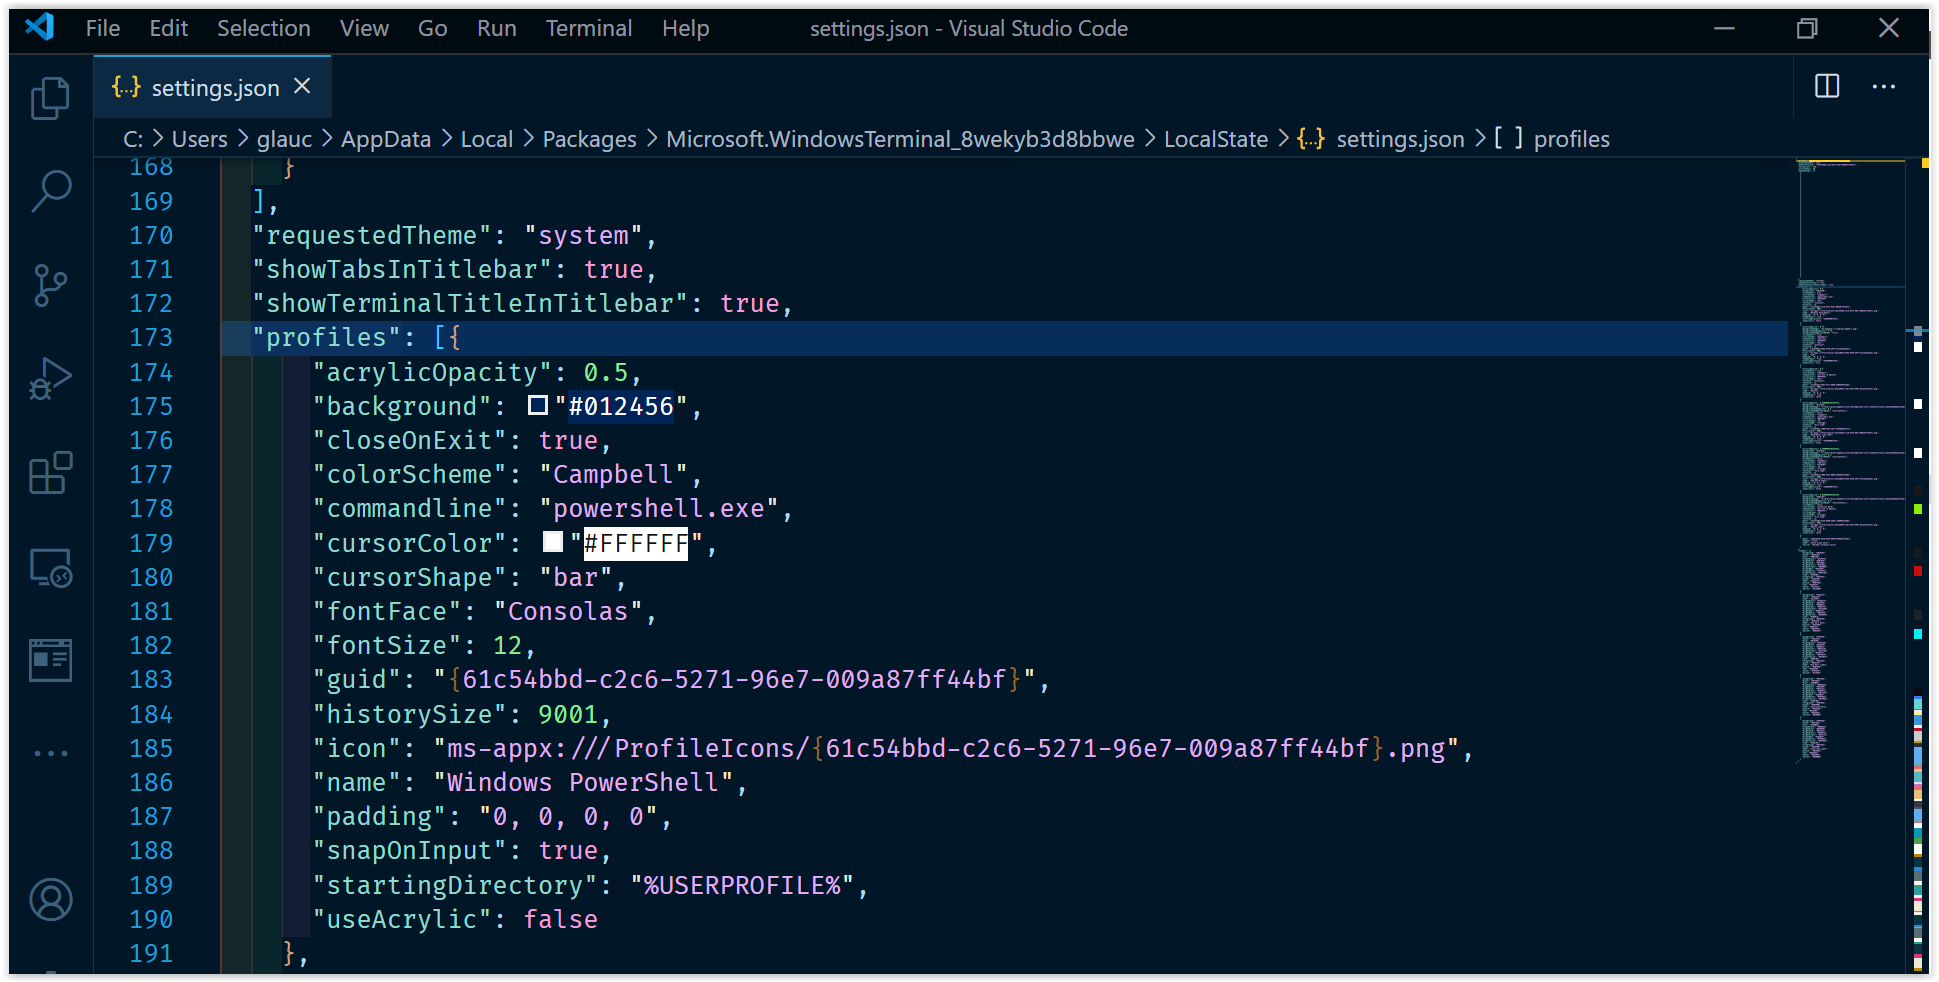Click the snapOnInput true value
The height and width of the screenshot is (982, 1939).
coord(568,850)
